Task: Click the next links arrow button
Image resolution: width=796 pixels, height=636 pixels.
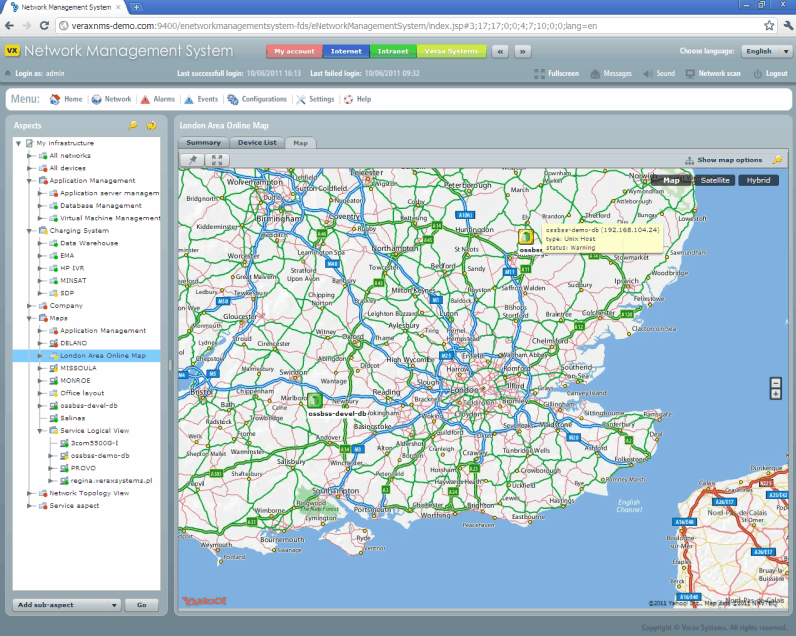Action: (522, 51)
